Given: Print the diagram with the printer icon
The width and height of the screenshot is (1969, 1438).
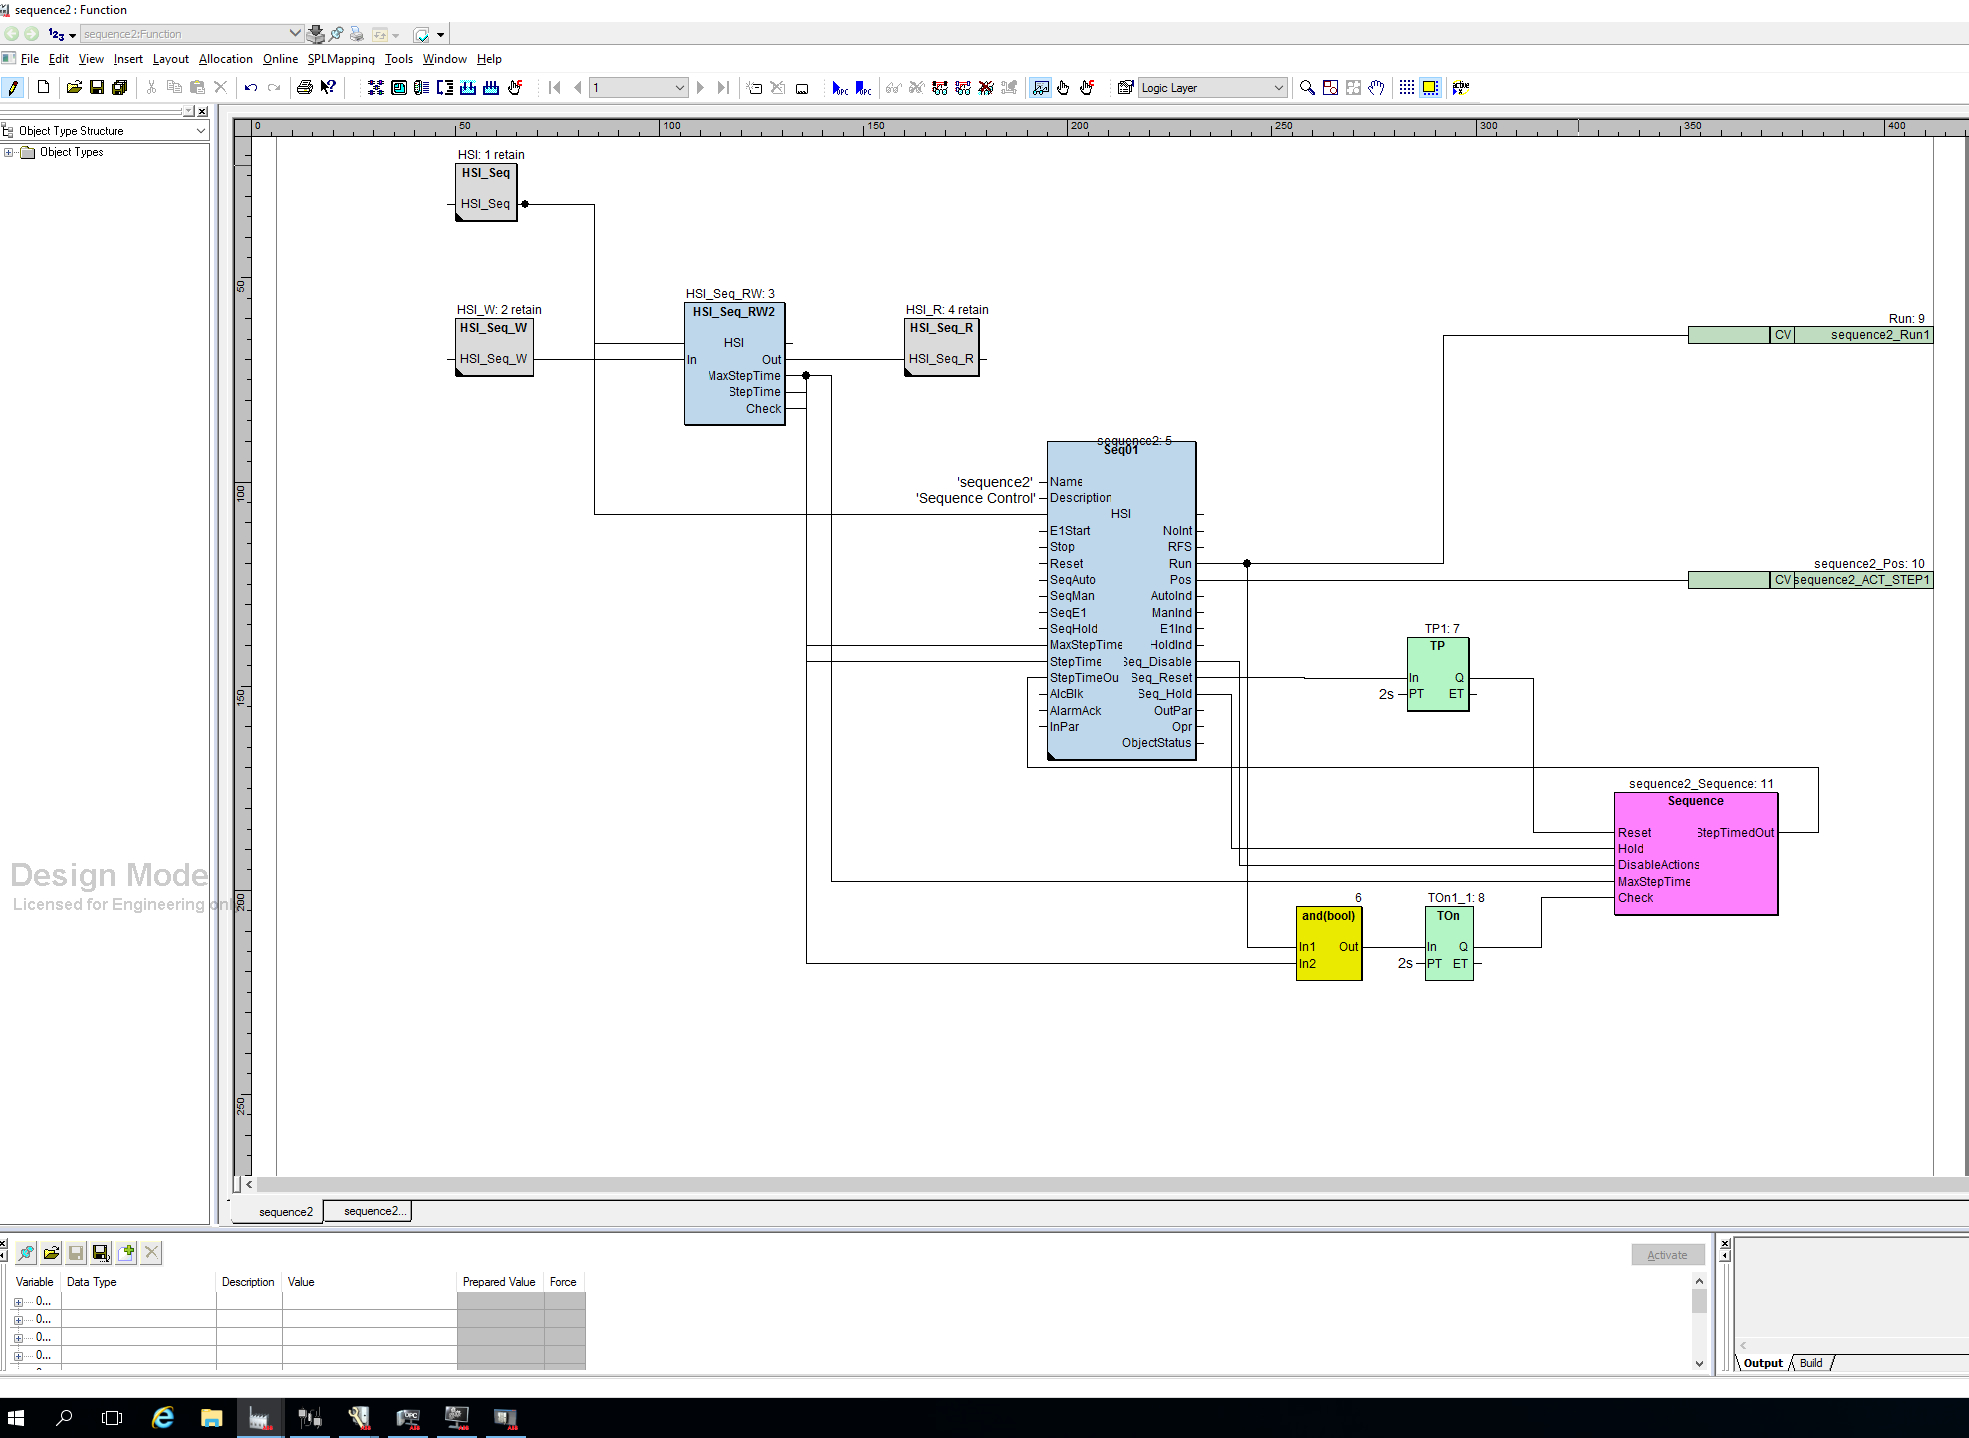Looking at the screenshot, I should coord(305,88).
